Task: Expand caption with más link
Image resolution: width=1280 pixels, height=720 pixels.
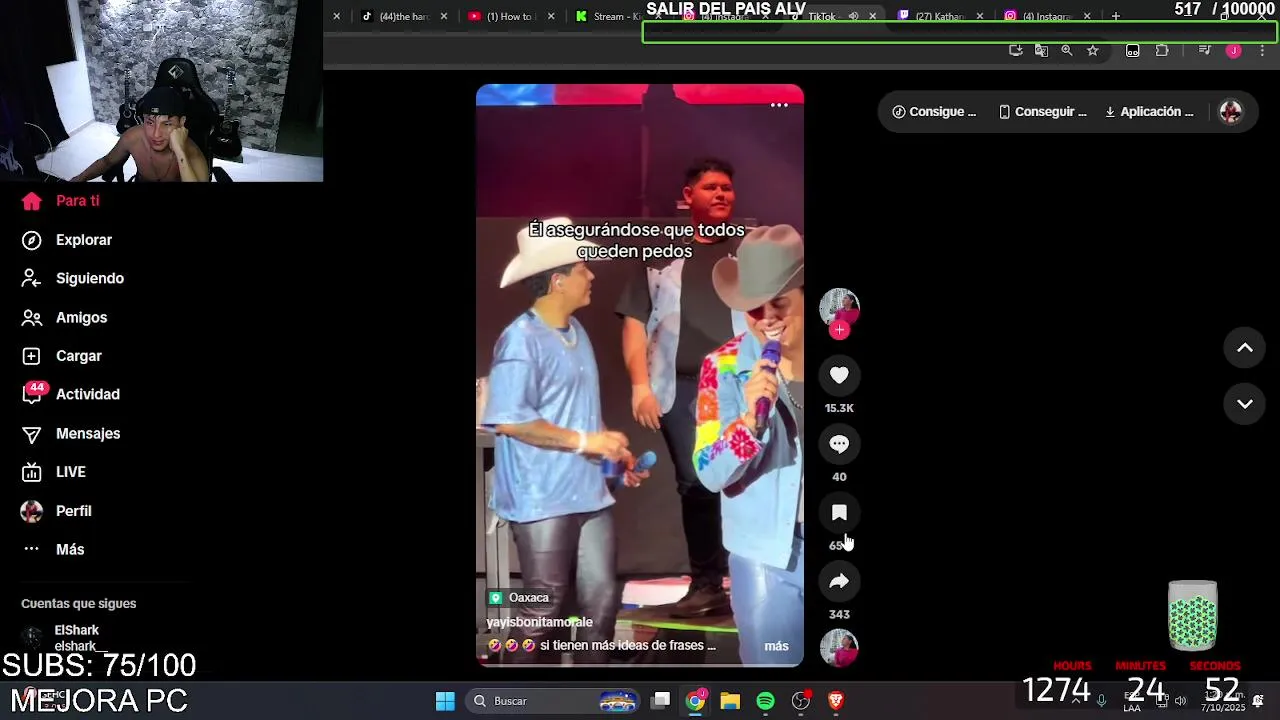Action: pos(776,646)
